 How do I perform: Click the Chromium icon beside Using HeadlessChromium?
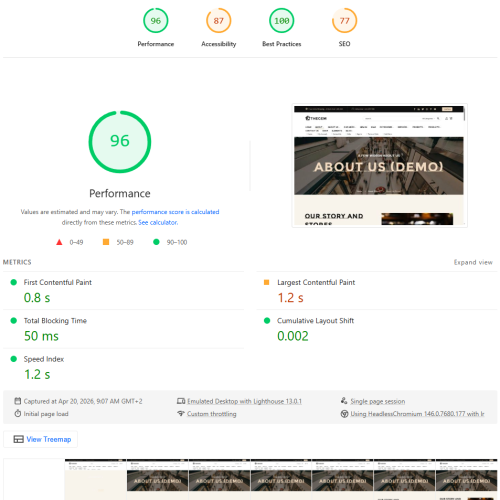[344, 414]
